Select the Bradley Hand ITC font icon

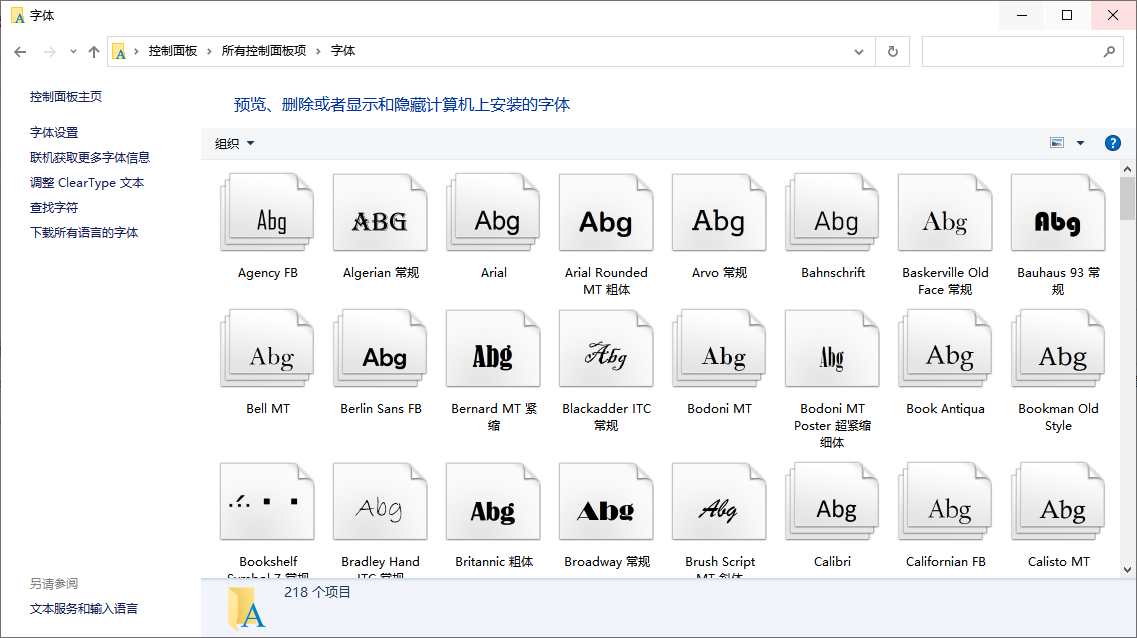pyautogui.click(x=380, y=502)
